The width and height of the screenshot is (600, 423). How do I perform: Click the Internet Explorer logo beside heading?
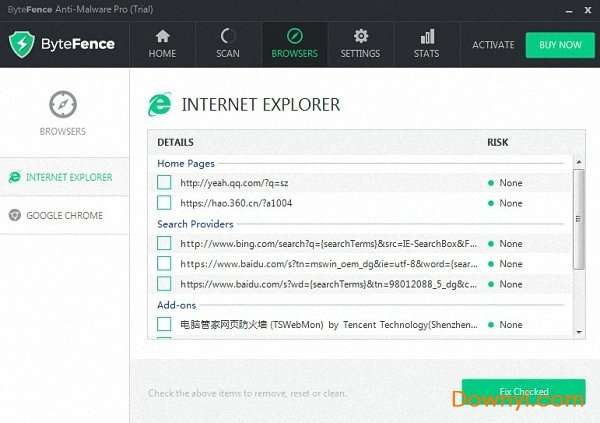(x=160, y=104)
